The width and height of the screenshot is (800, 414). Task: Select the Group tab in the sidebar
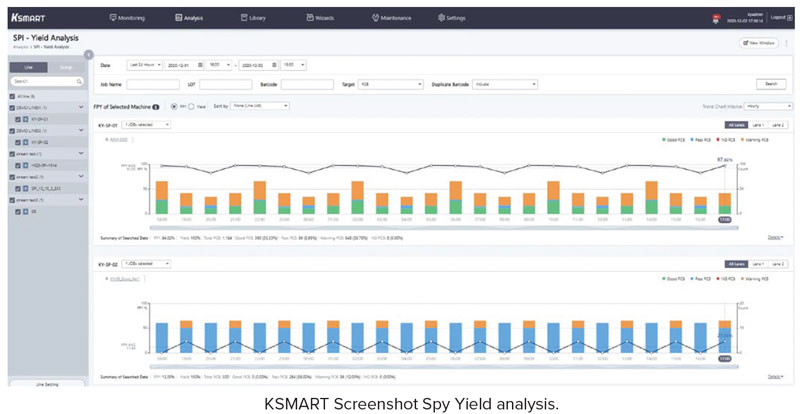66,67
